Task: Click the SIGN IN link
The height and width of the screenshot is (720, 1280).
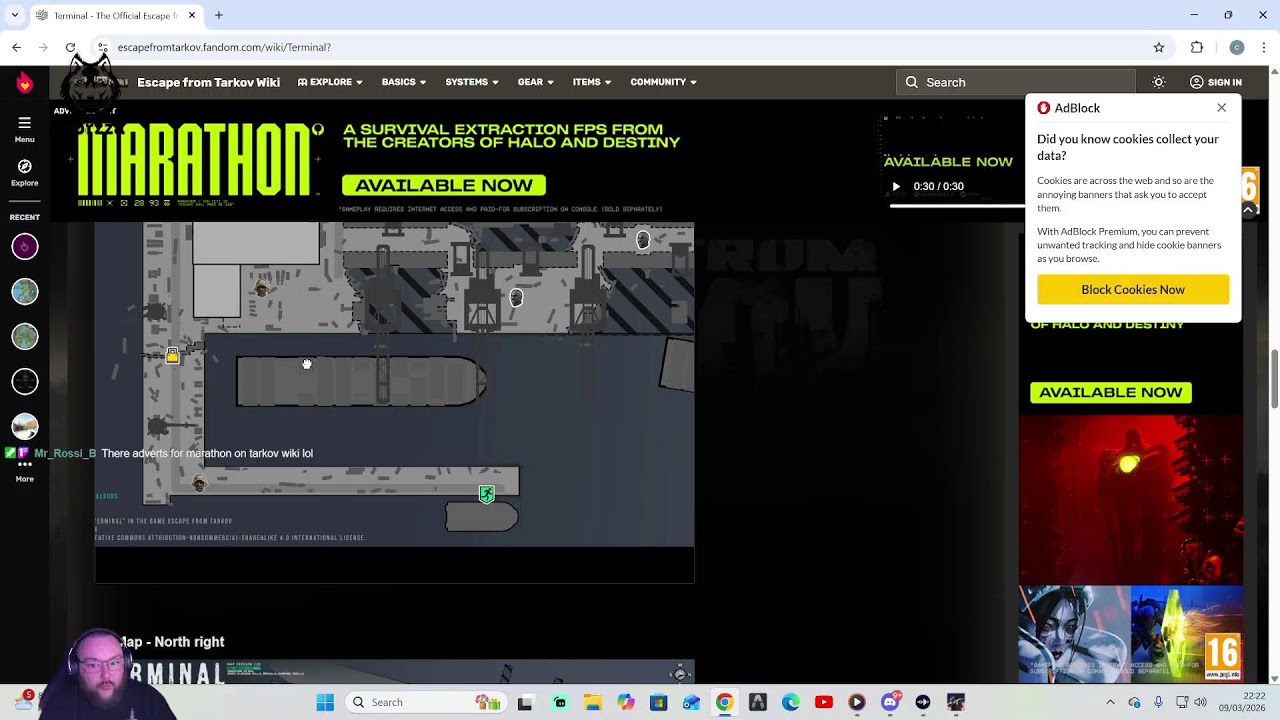Action: coord(1224,82)
